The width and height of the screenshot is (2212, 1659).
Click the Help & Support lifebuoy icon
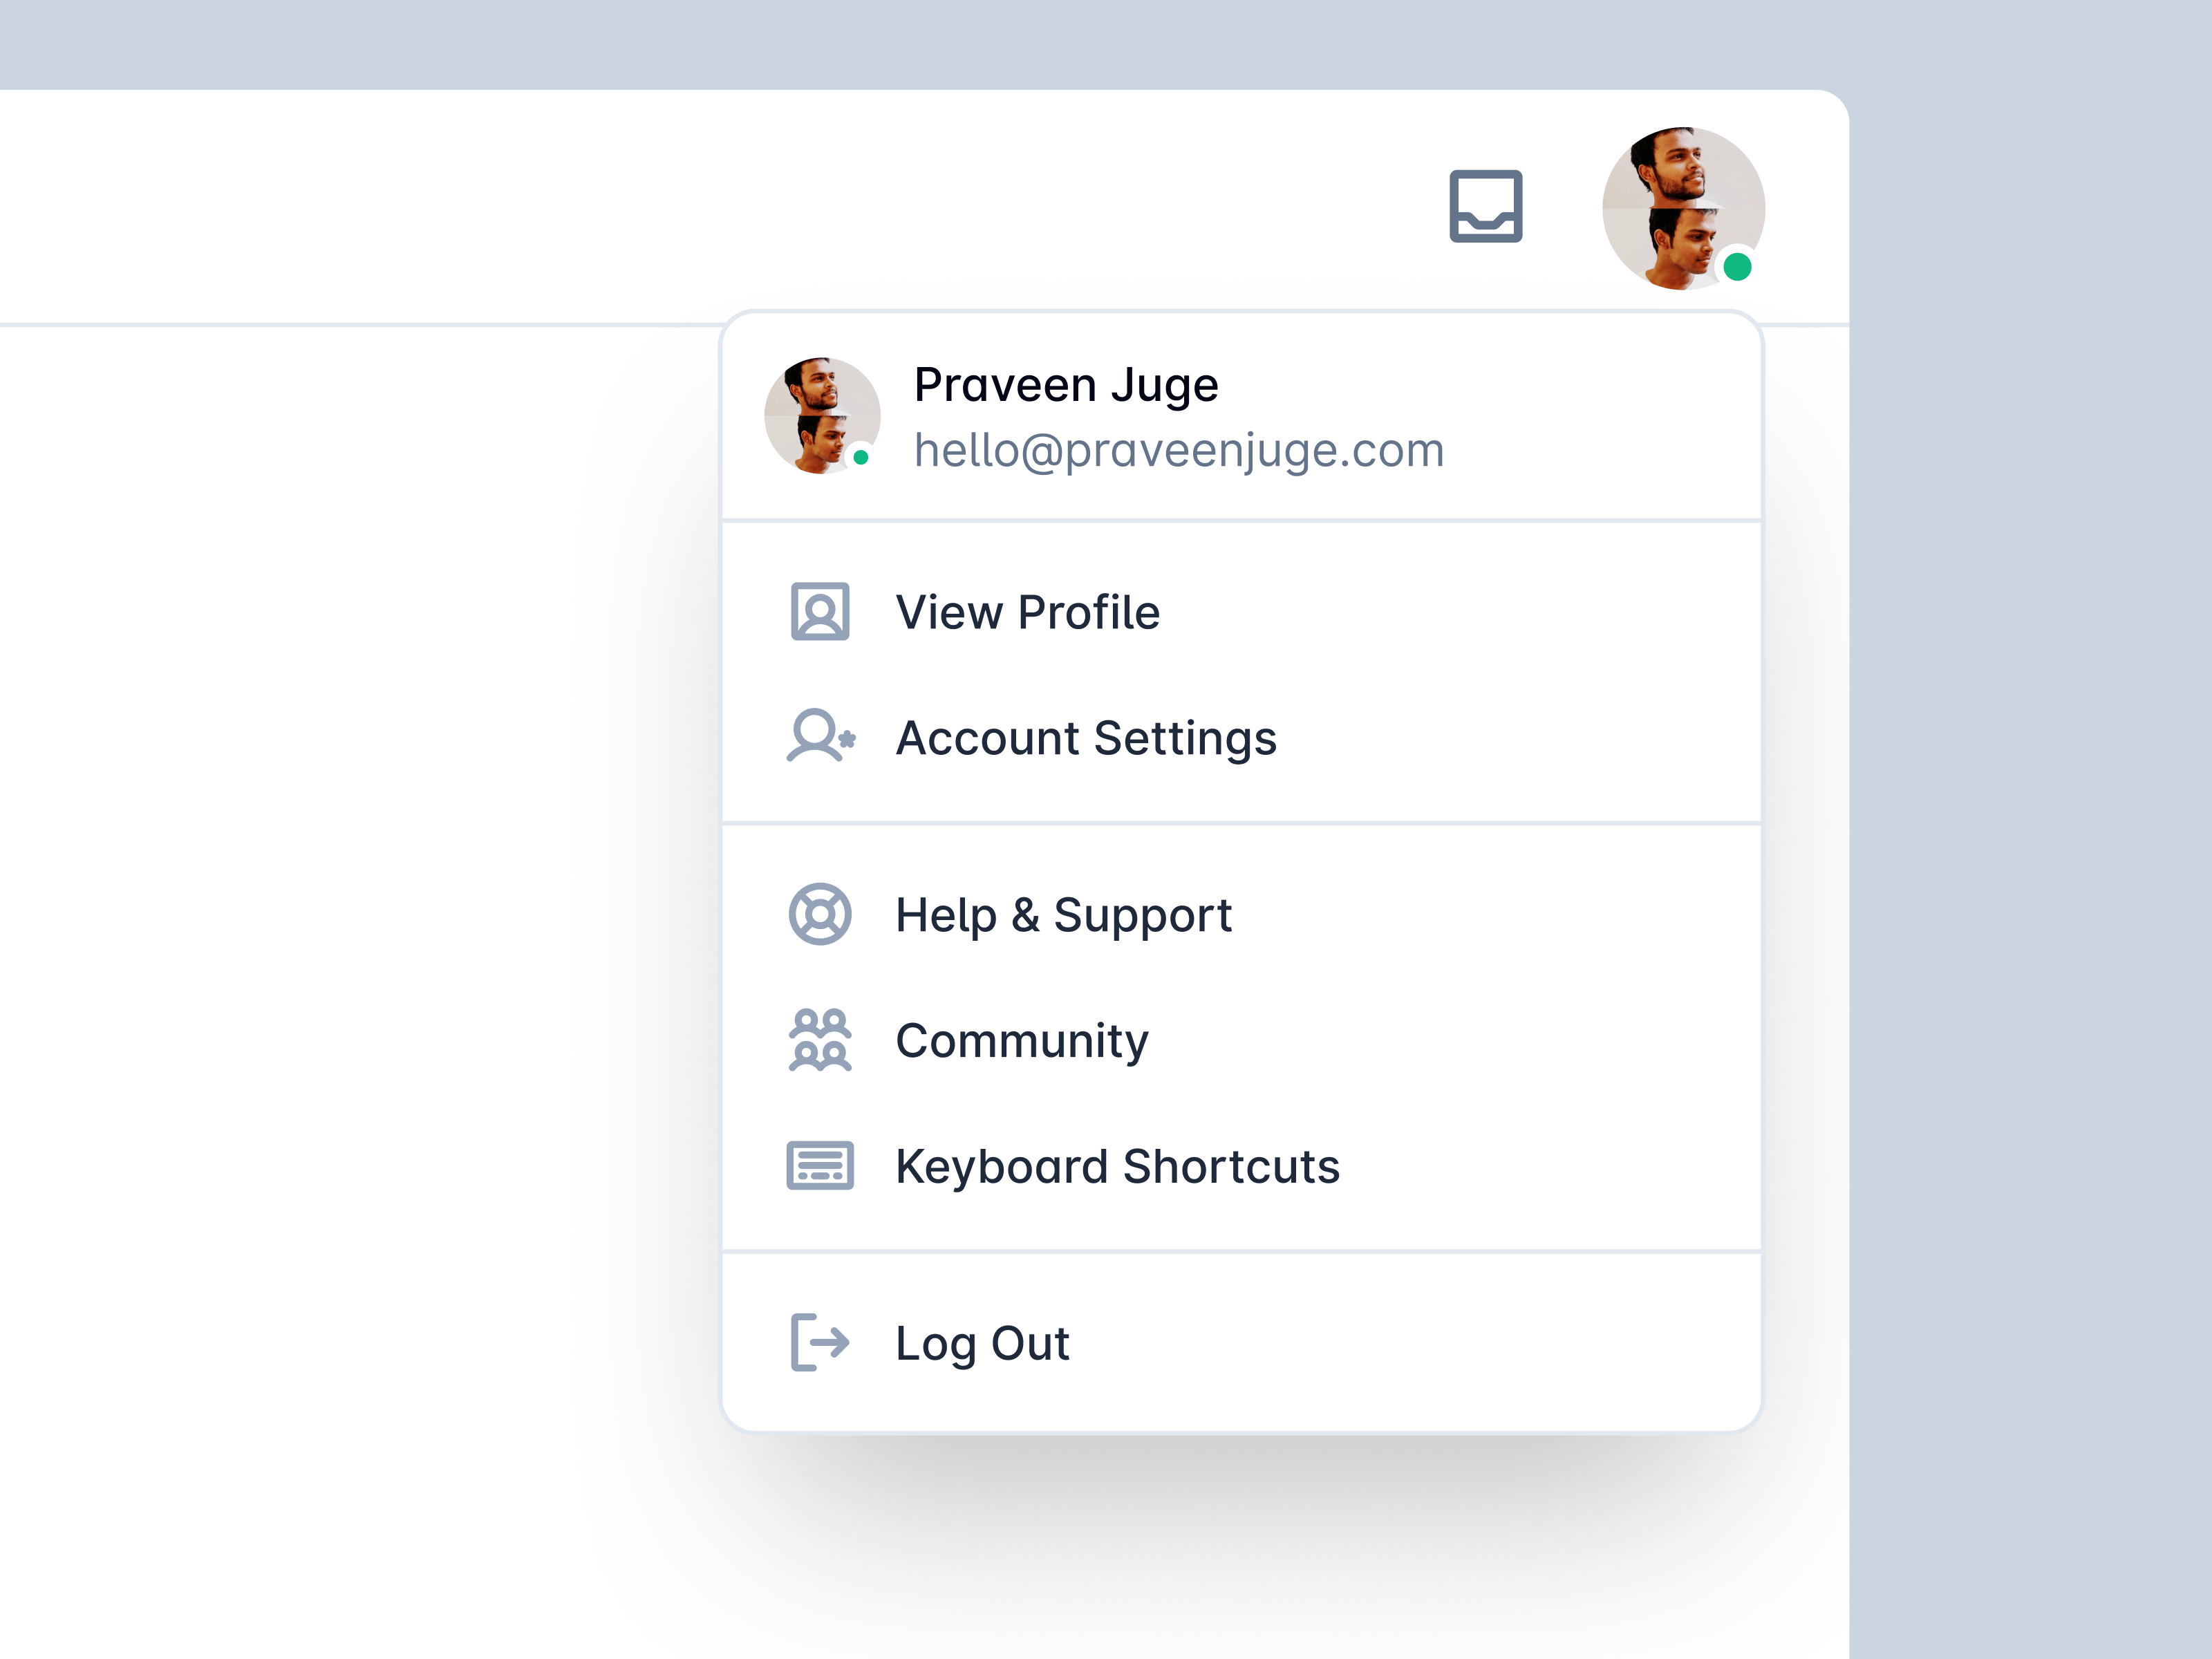tap(820, 914)
